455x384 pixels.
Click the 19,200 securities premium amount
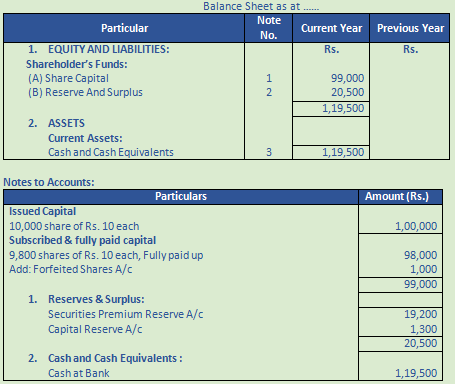tap(420, 314)
